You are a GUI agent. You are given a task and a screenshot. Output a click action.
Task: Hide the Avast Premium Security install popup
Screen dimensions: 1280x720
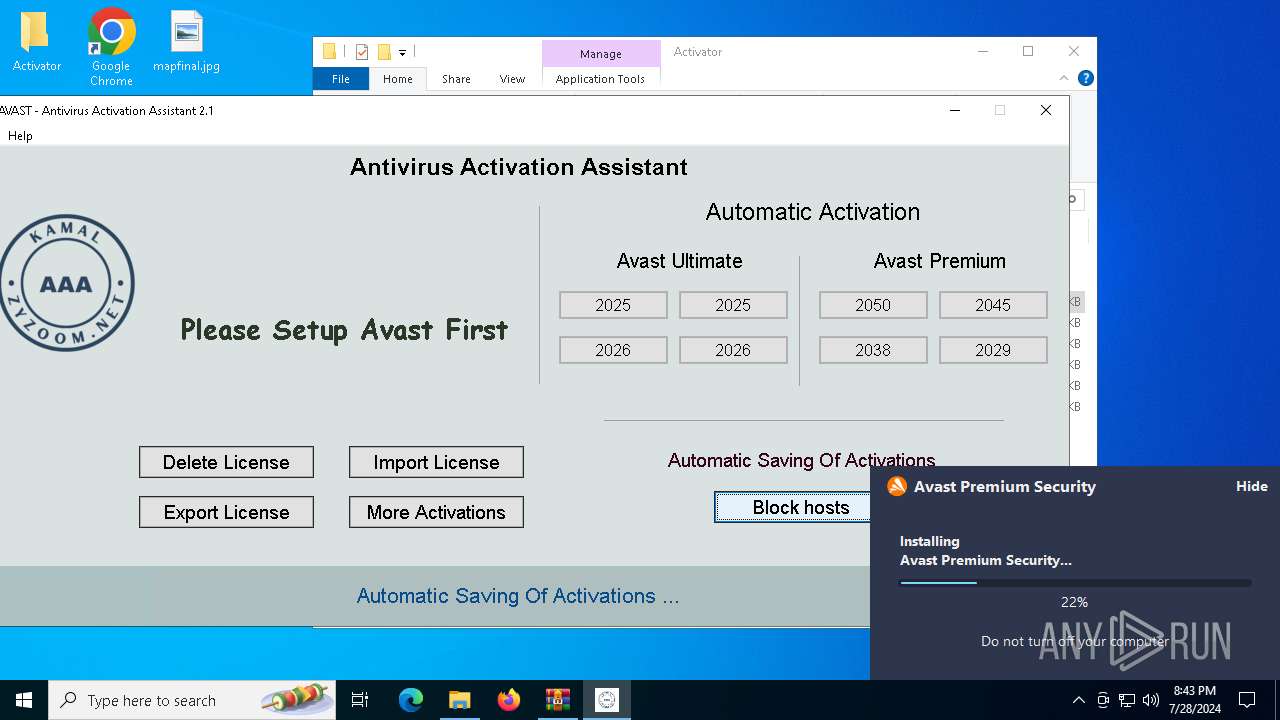coord(1251,486)
